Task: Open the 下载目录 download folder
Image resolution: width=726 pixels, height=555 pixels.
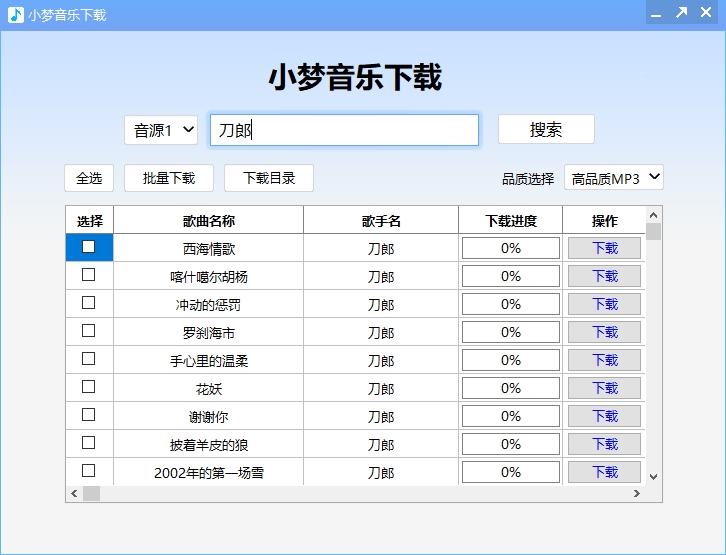Action: point(269,178)
